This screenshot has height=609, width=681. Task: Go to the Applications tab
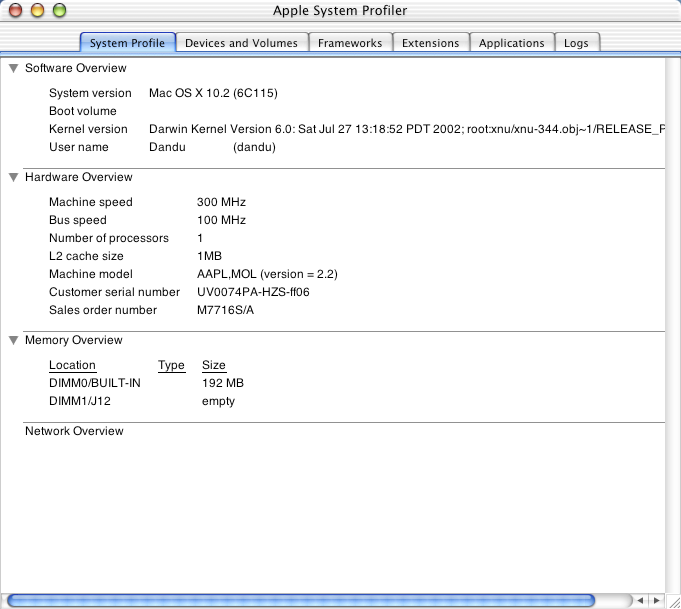[511, 43]
